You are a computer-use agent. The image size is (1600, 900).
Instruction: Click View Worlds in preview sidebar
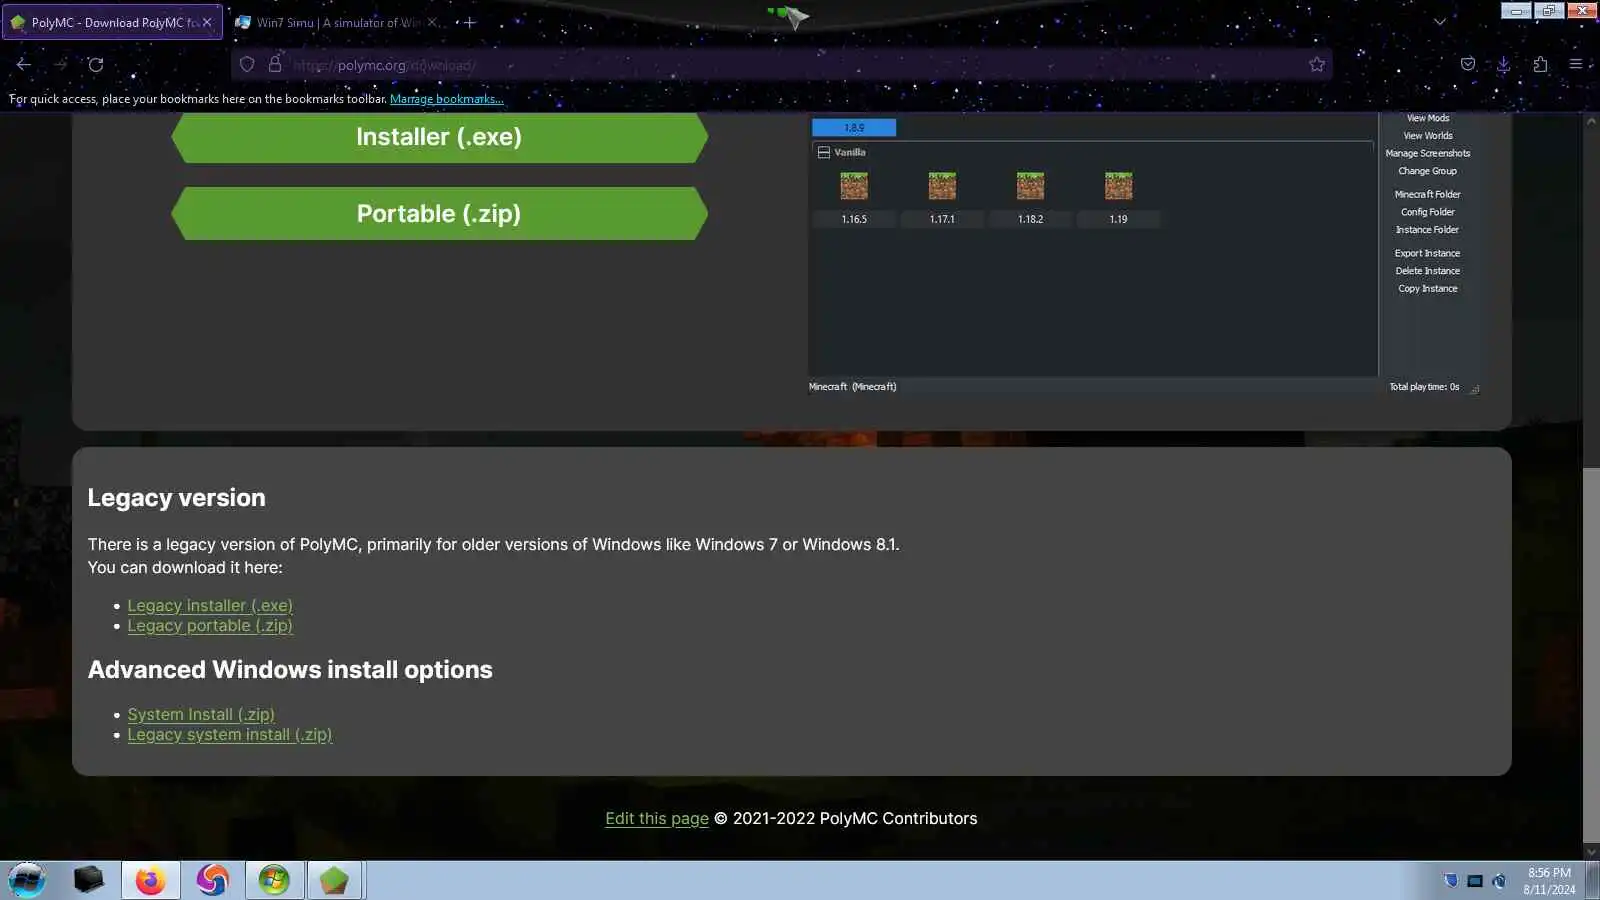pyautogui.click(x=1428, y=136)
